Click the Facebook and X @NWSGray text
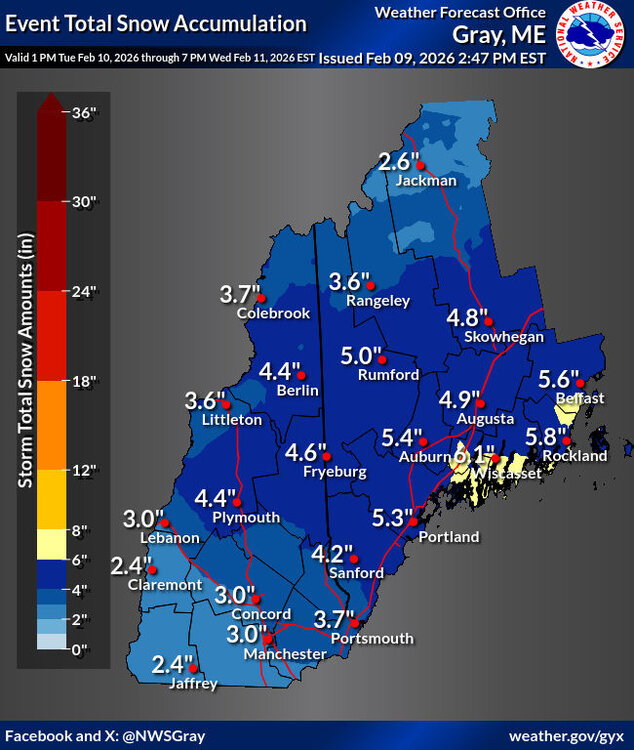 coord(106,735)
